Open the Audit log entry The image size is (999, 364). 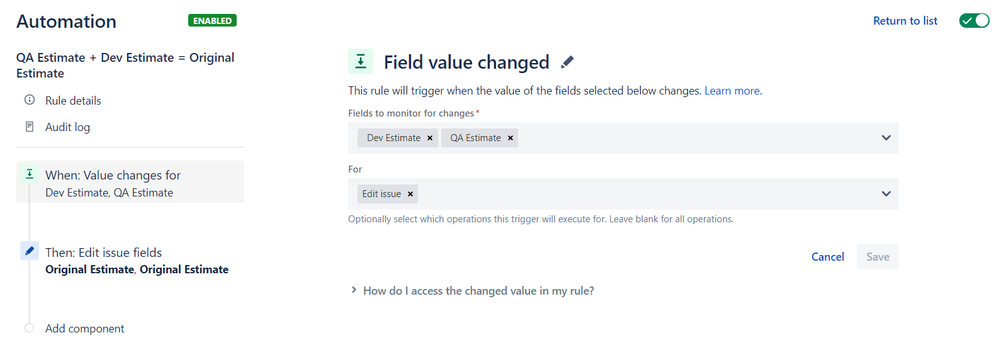click(x=68, y=127)
